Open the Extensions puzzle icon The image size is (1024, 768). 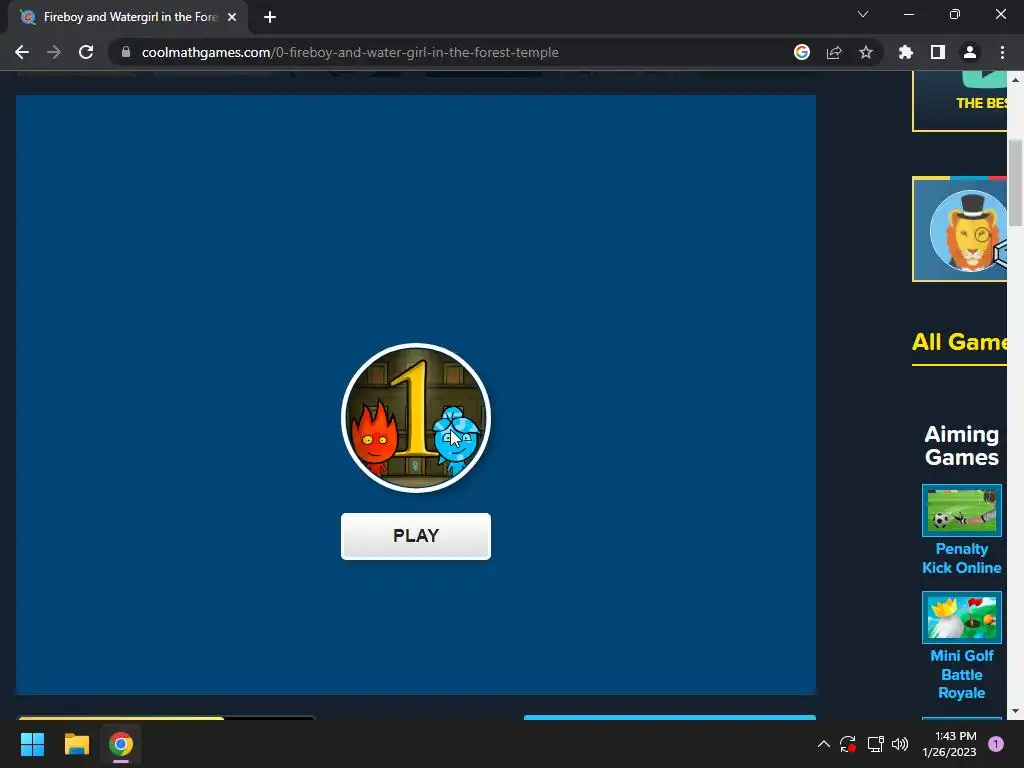906,52
